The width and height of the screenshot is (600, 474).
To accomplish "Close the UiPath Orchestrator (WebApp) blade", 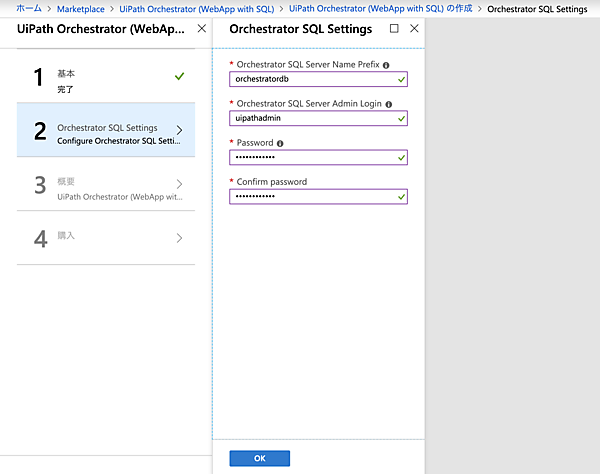I will pyautogui.click(x=202, y=29).
